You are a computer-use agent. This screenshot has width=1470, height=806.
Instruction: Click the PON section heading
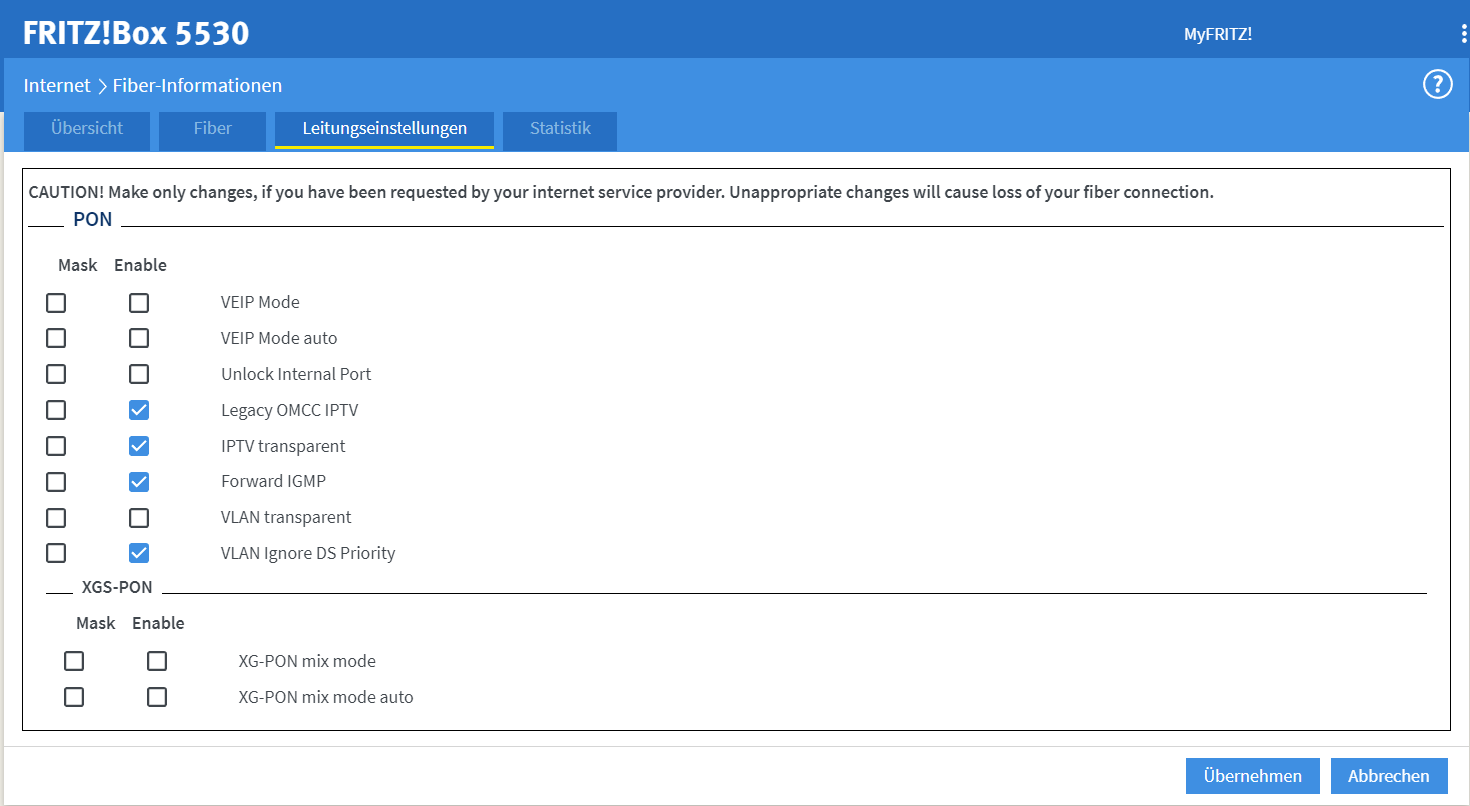click(x=93, y=220)
